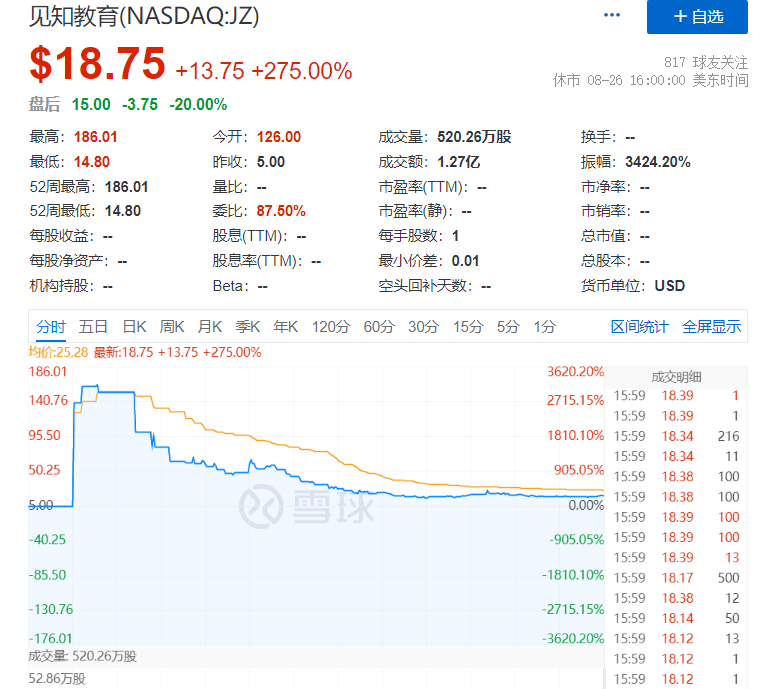Switch to the 五日 chart tab
Image resolution: width=770 pixels, height=689 pixels.
click(93, 326)
